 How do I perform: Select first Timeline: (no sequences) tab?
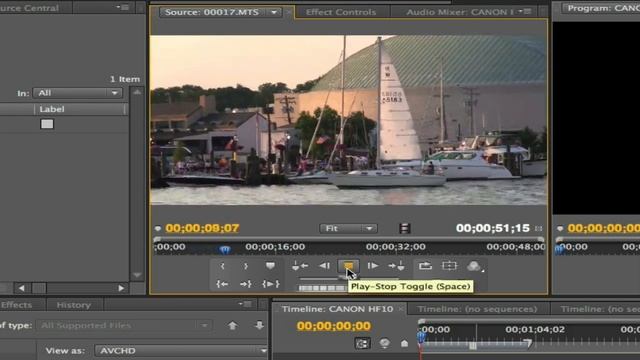478,309
